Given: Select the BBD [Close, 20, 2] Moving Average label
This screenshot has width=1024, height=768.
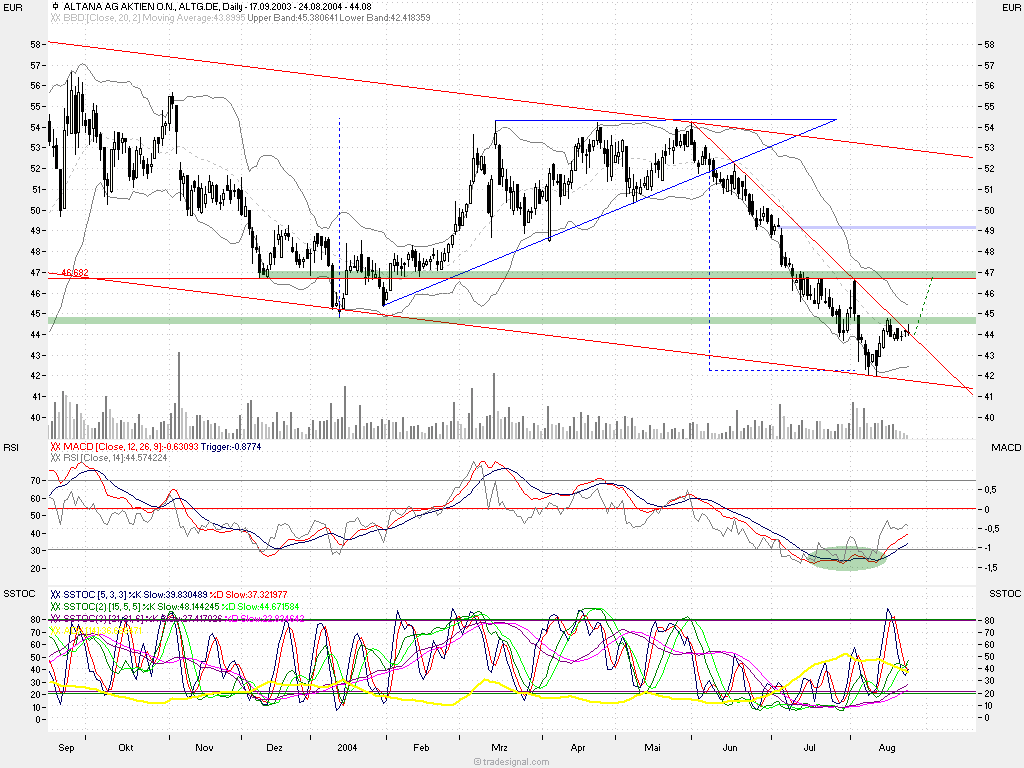Looking at the screenshot, I should click(x=154, y=18).
